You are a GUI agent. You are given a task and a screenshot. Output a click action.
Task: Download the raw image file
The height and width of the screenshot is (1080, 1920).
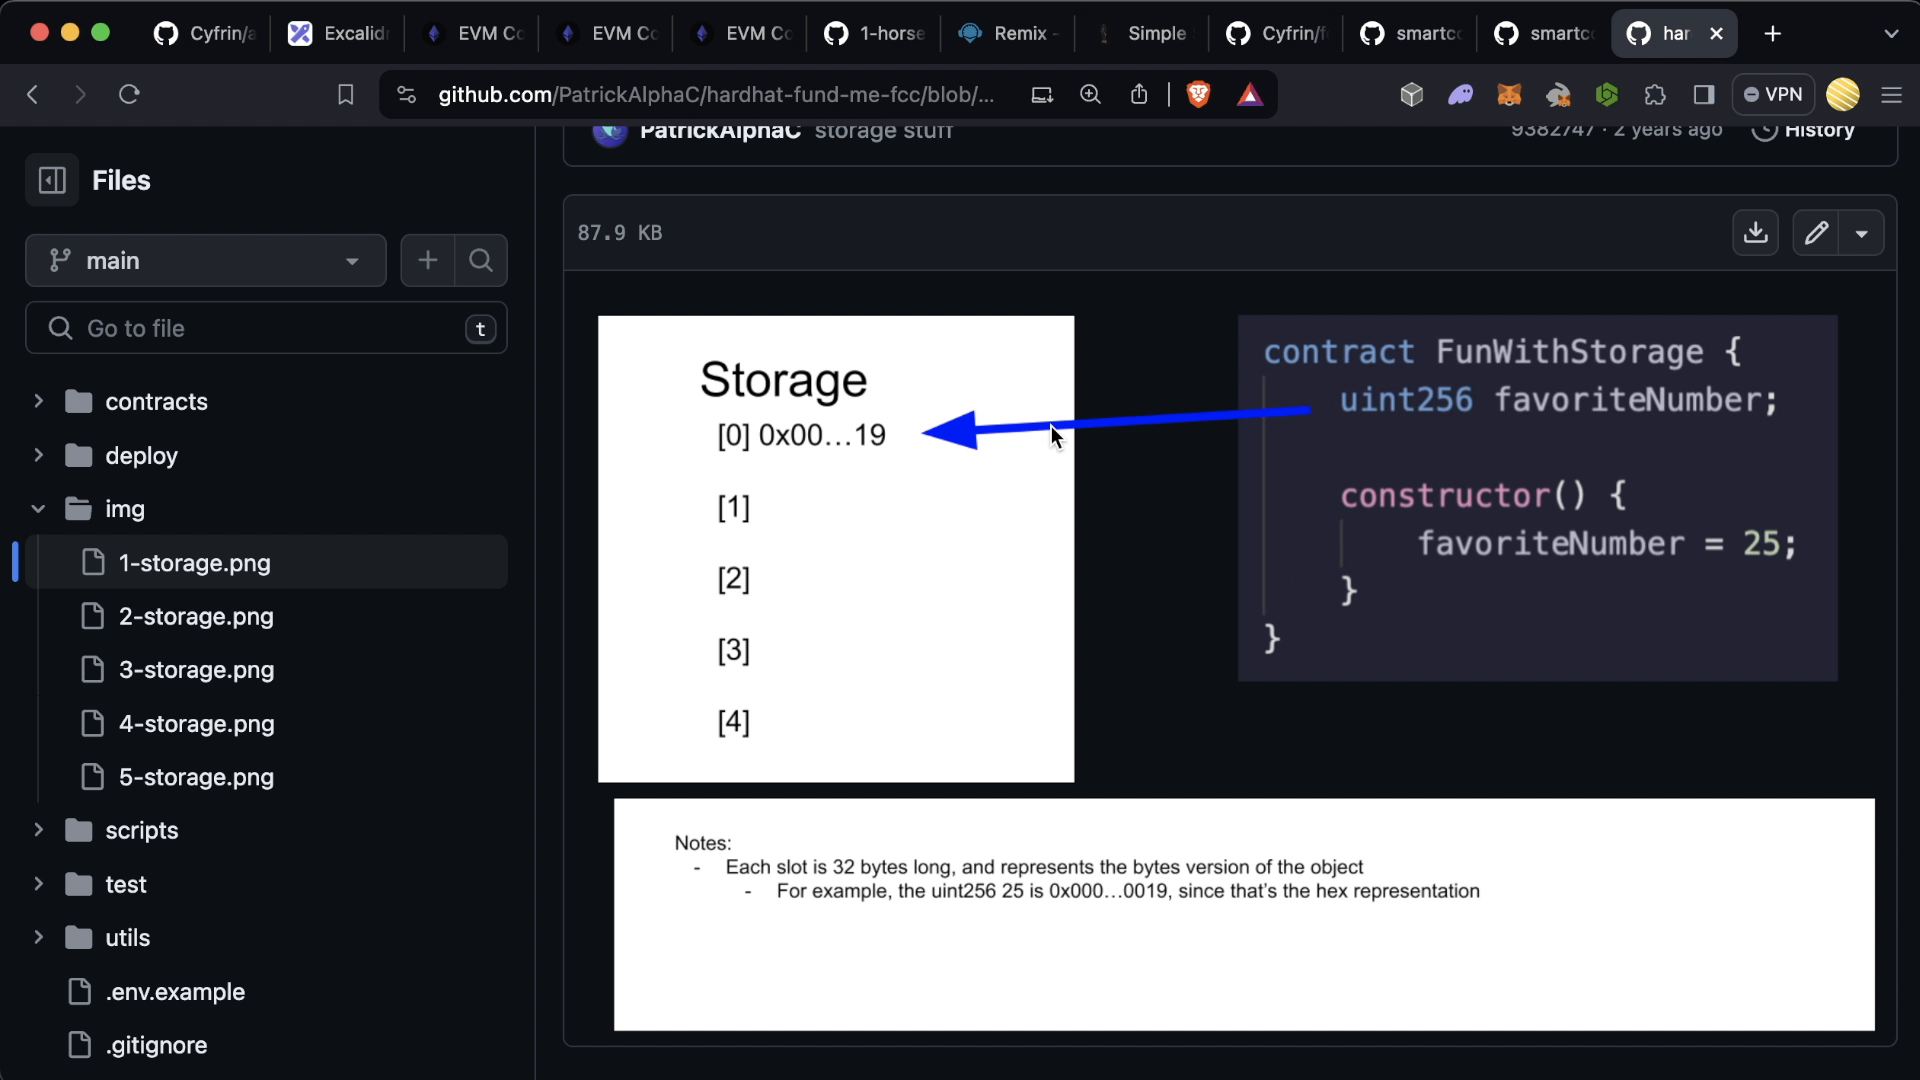(x=1755, y=233)
